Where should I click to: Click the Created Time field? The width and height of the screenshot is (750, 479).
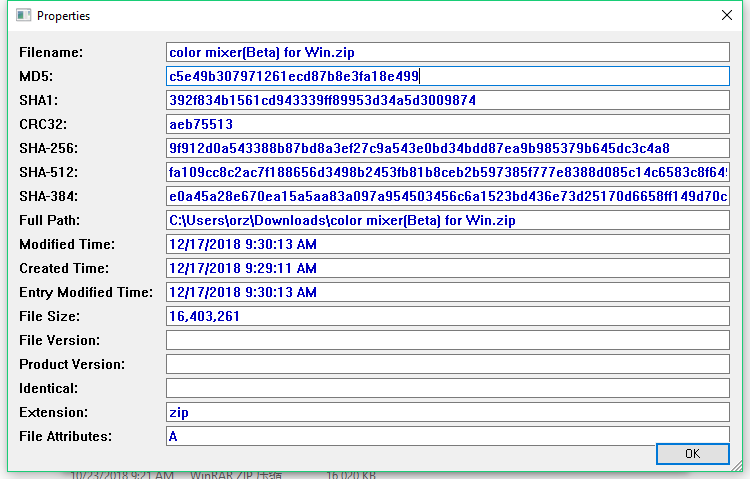[x=447, y=268]
